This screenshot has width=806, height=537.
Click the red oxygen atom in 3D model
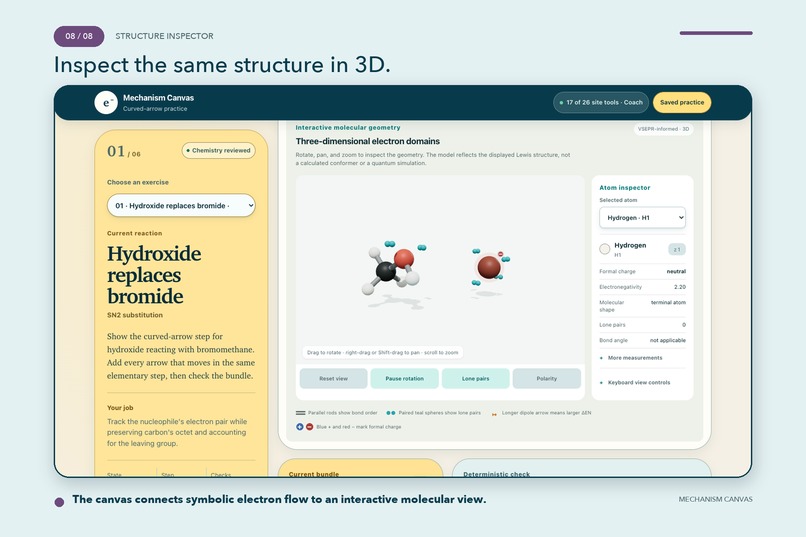pyautogui.click(x=404, y=258)
